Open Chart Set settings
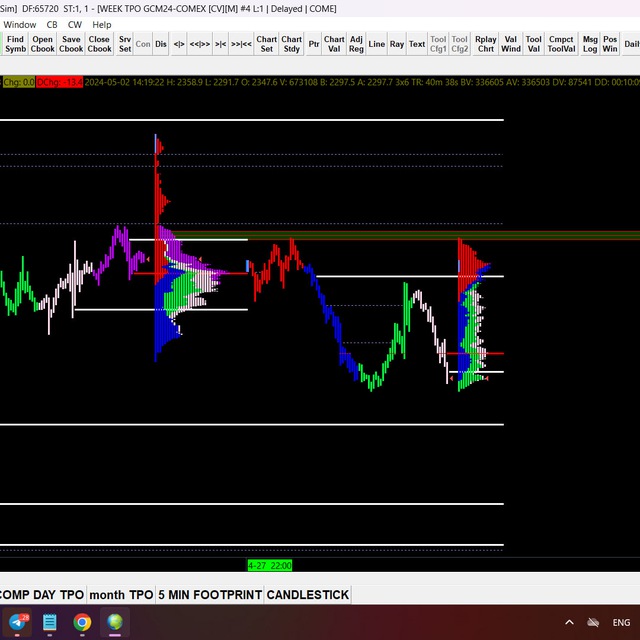640x640 pixels. tap(267, 44)
